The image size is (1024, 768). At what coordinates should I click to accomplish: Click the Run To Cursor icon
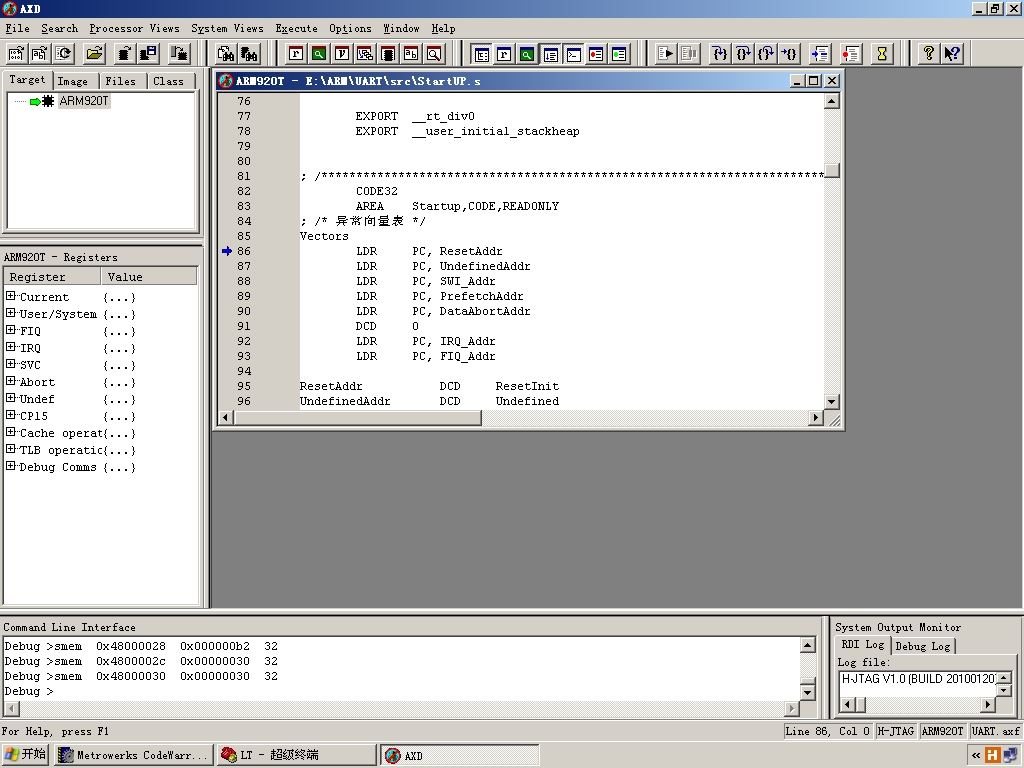coord(789,54)
